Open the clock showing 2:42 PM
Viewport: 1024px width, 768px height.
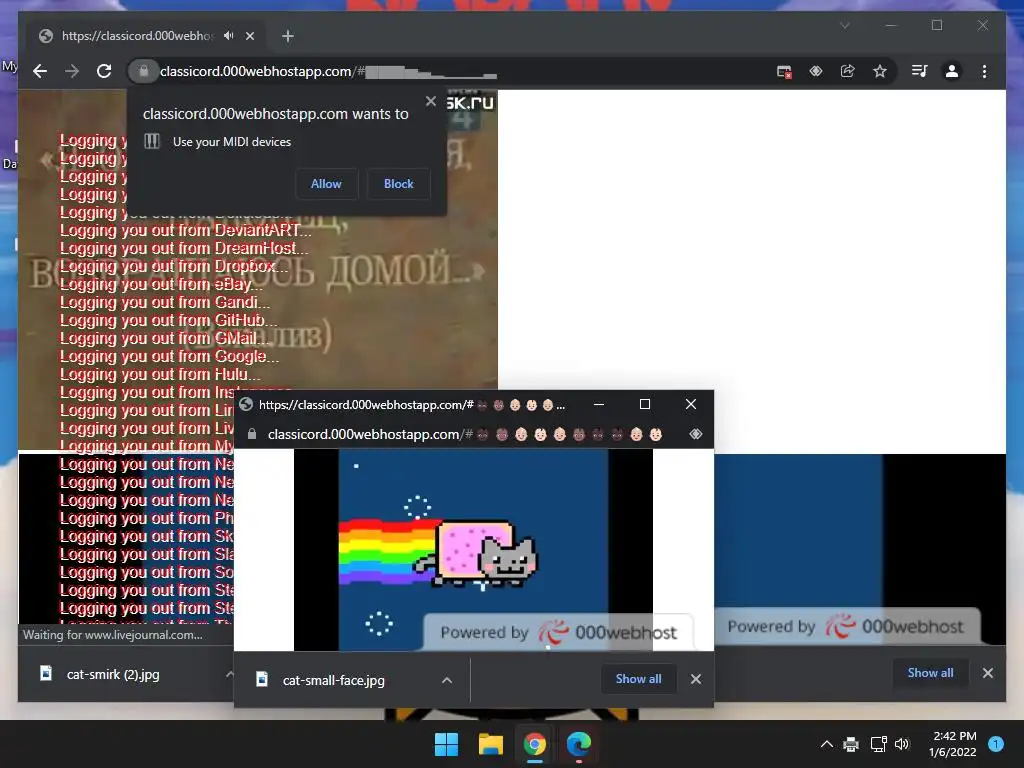point(953,744)
